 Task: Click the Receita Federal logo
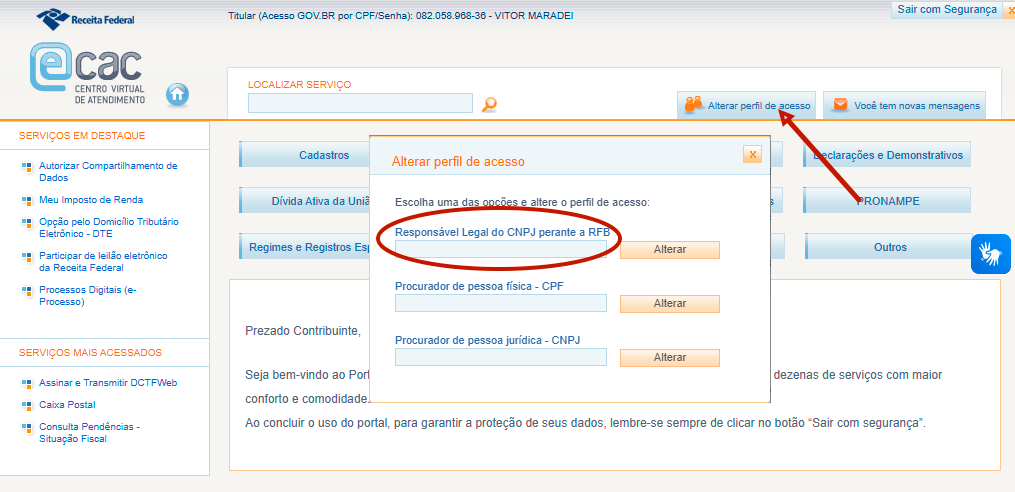pyautogui.click(x=85, y=18)
